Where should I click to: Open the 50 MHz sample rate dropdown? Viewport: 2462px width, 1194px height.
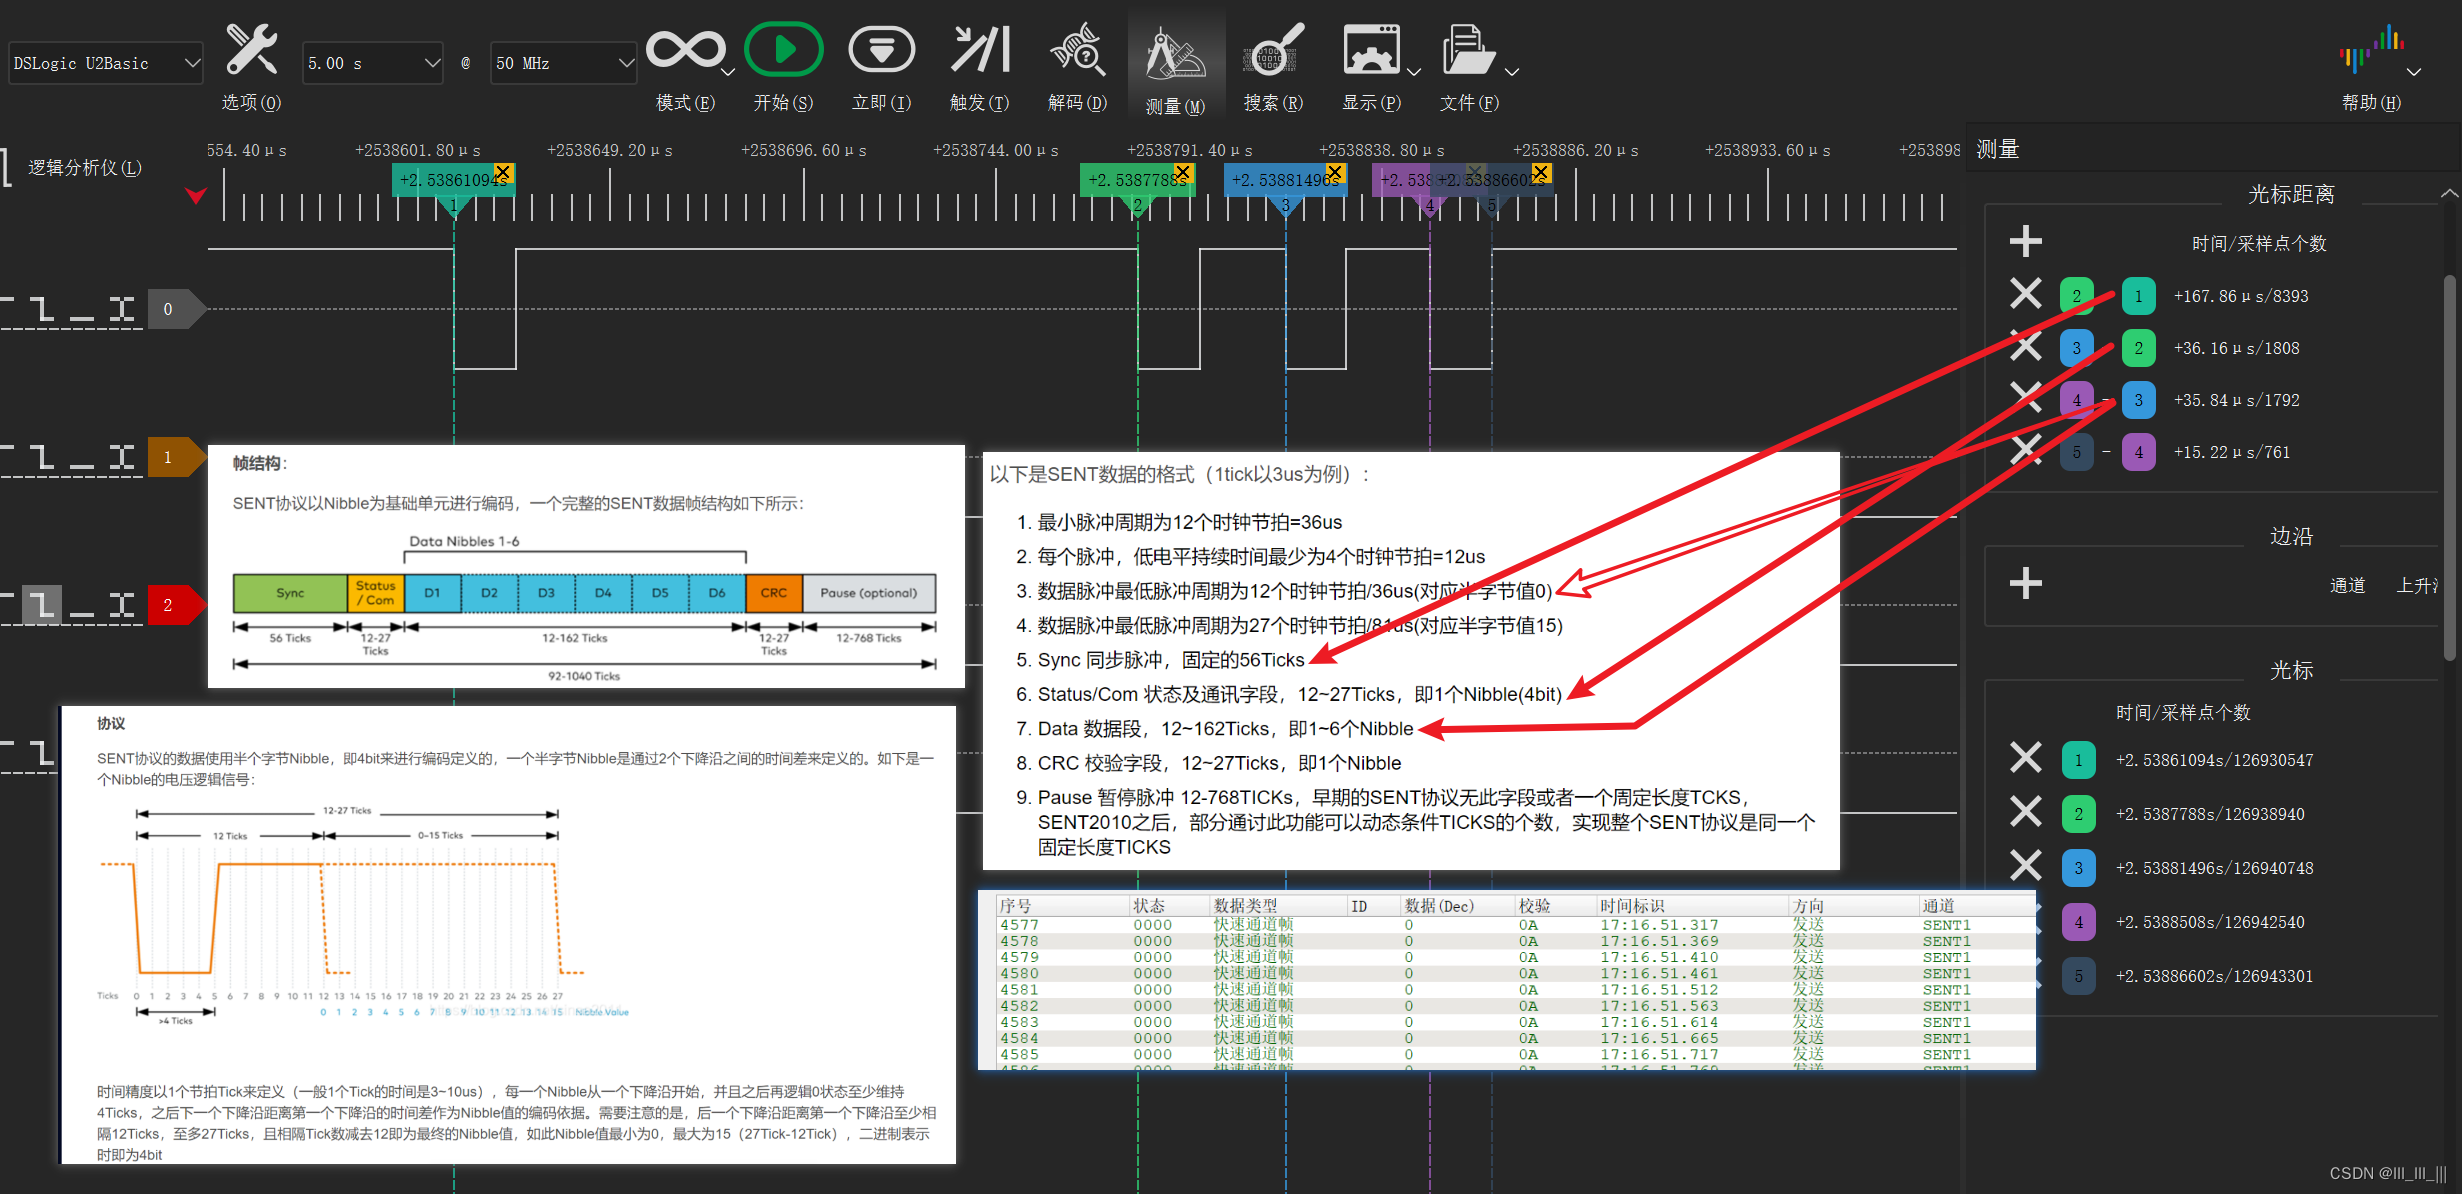click(x=563, y=63)
